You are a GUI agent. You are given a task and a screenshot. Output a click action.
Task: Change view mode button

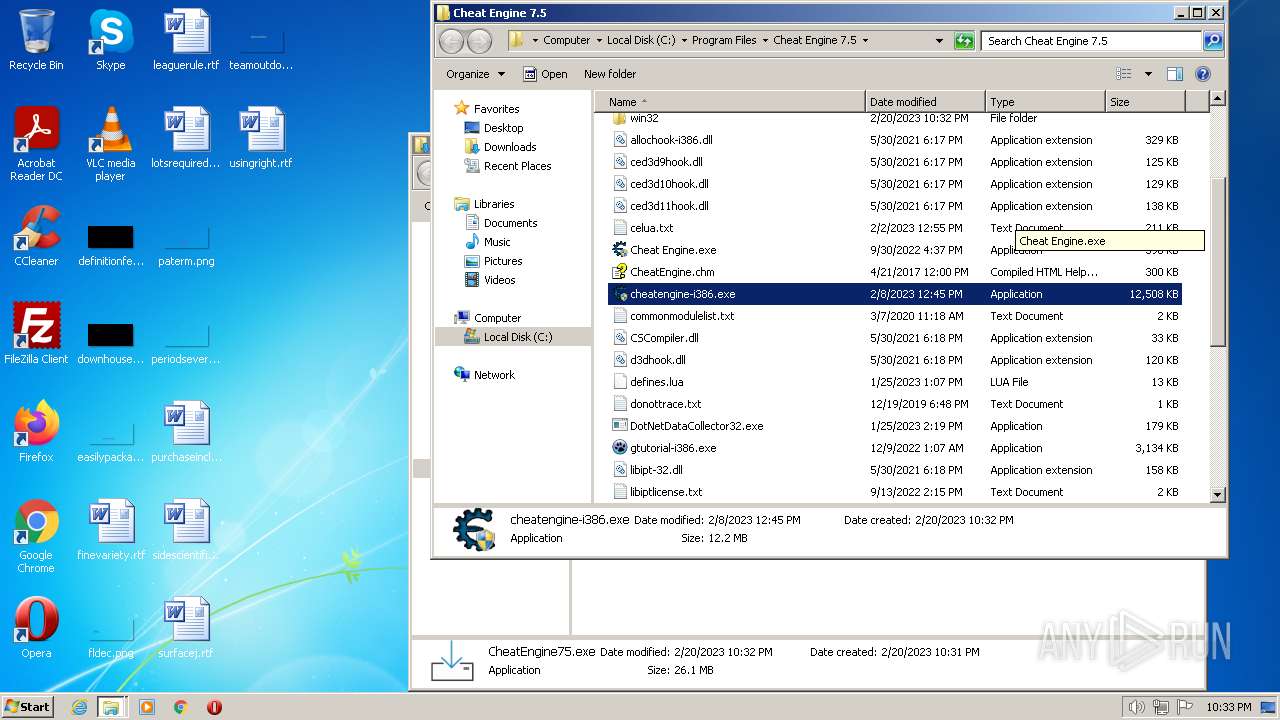point(1124,74)
